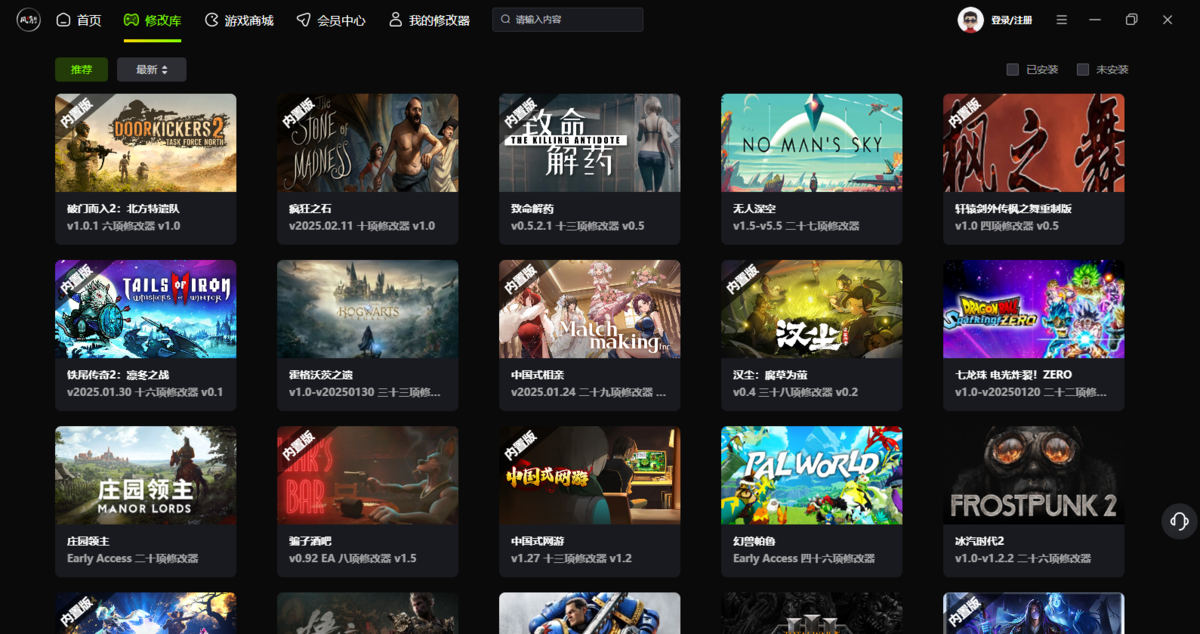Open Dragon Ball Sparking Zero cover
Screen dimensions: 1200x634
tap(1034, 309)
